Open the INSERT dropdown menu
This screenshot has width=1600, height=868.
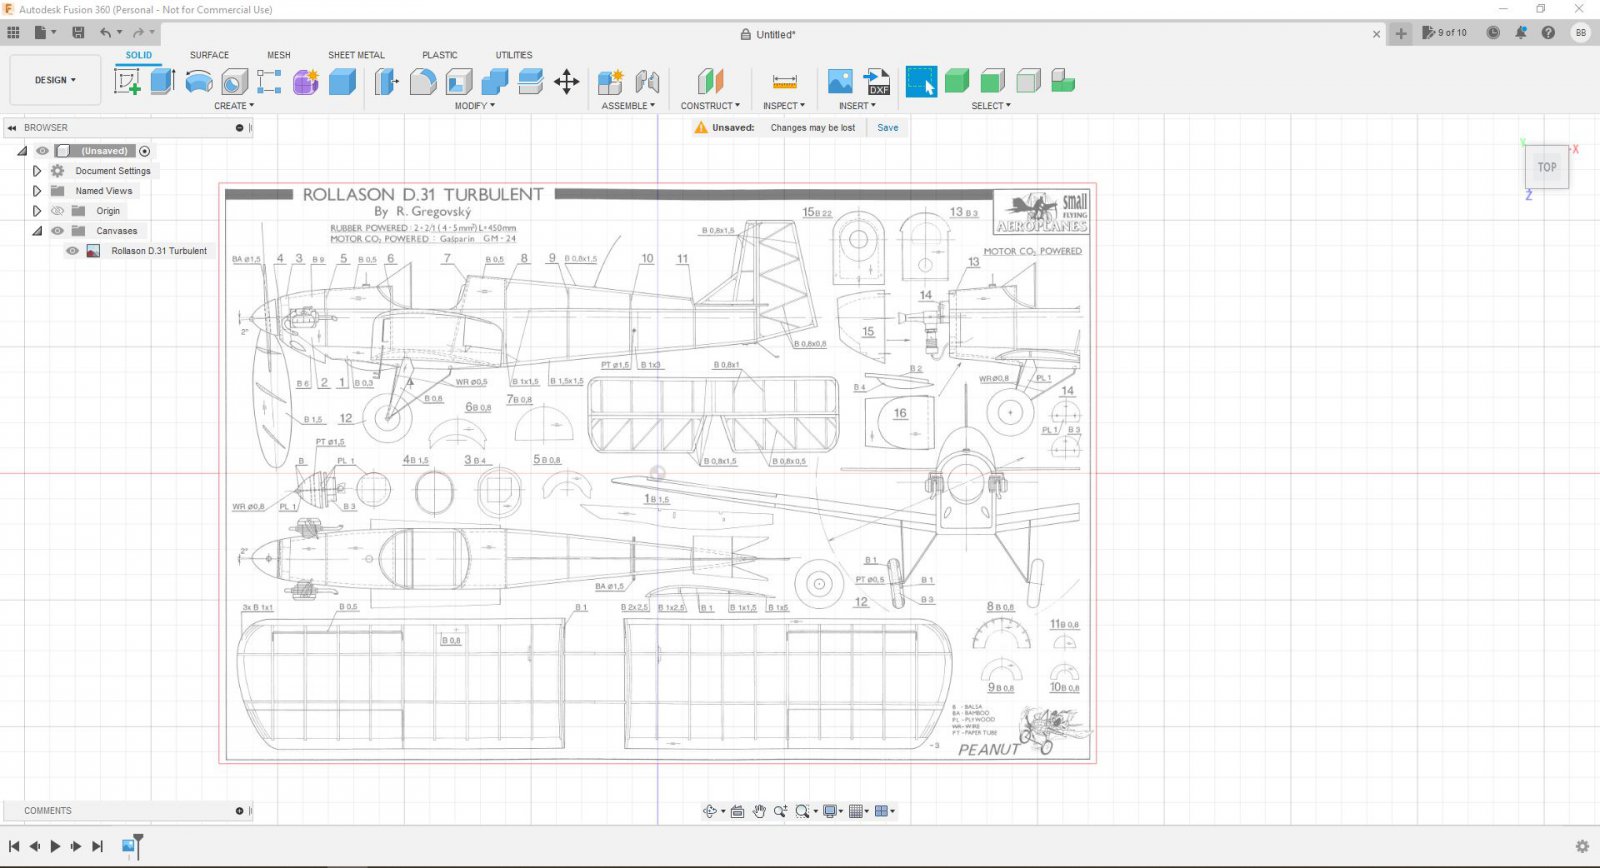point(857,105)
